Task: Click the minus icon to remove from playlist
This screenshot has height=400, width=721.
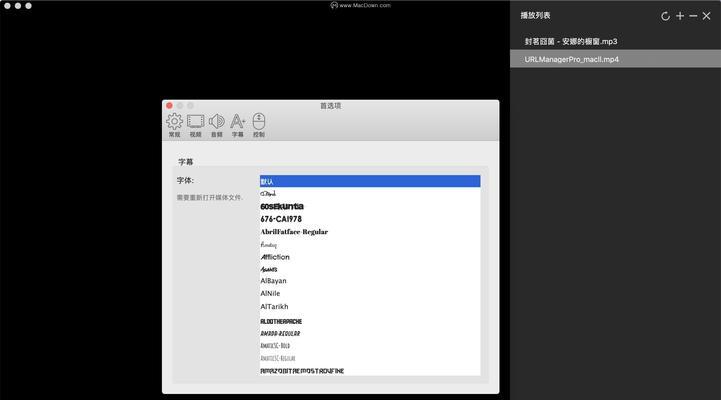Action: [x=693, y=16]
